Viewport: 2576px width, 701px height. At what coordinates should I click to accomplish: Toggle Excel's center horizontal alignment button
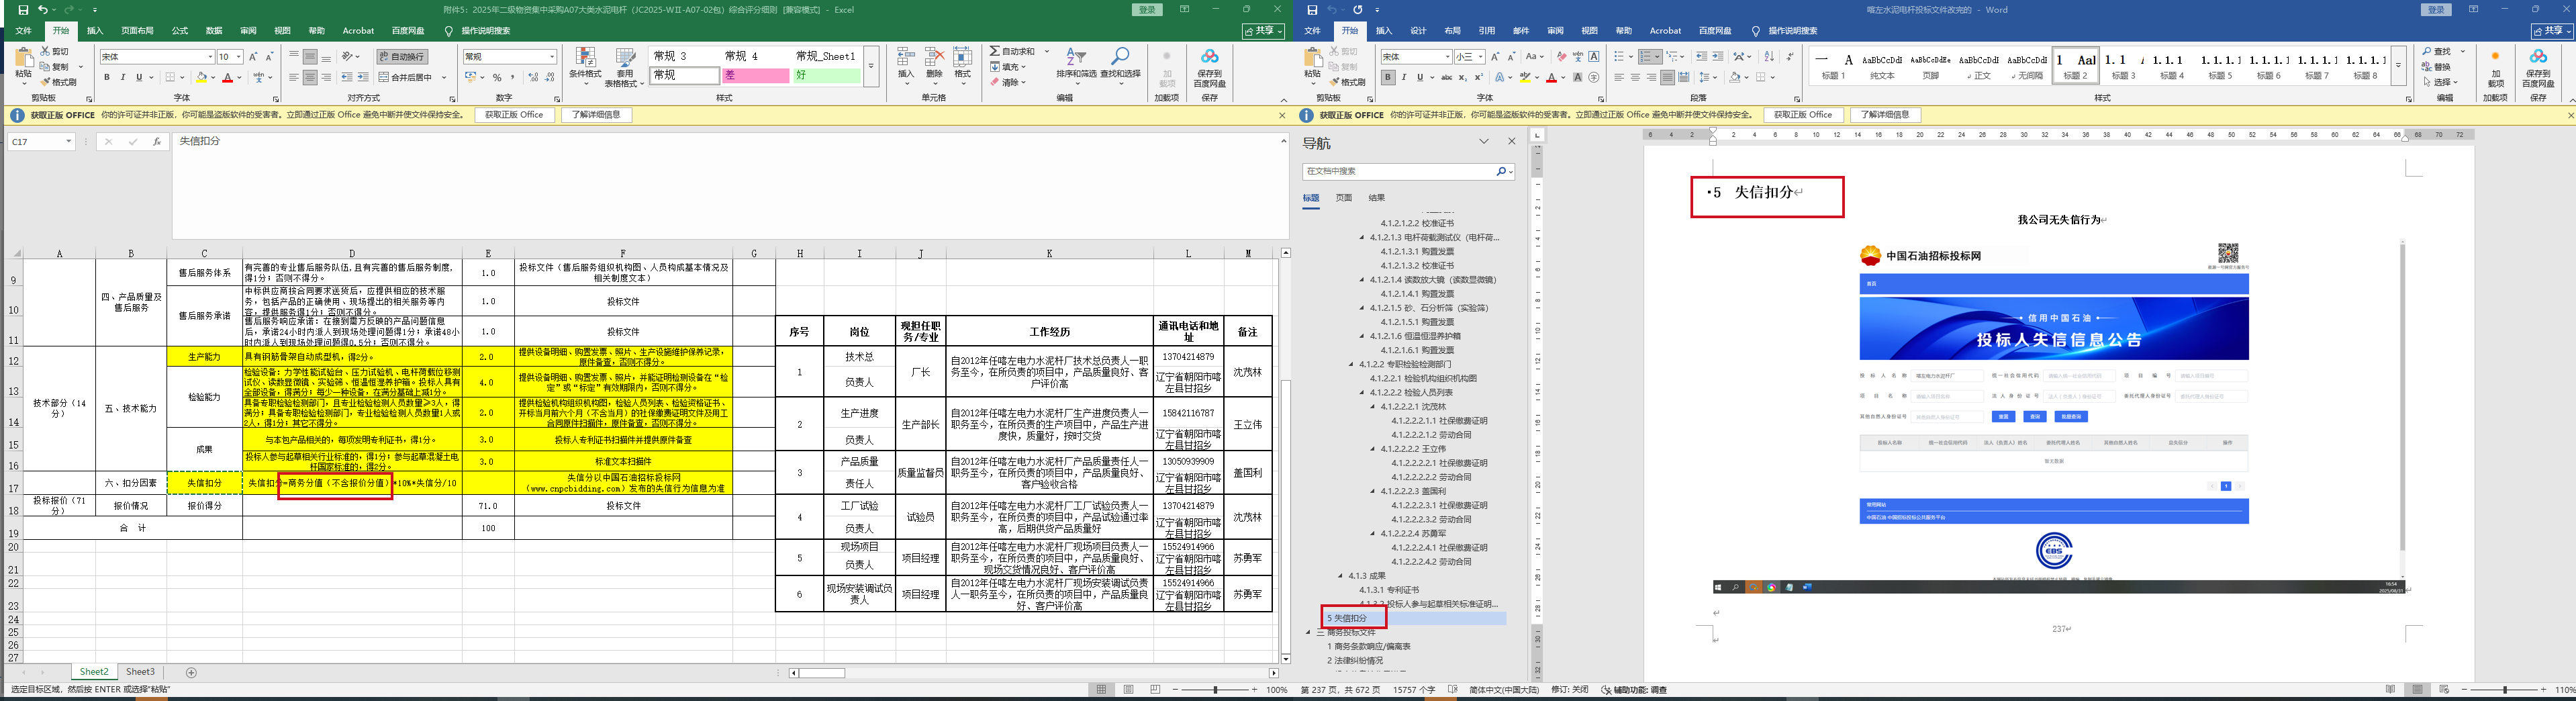pyautogui.click(x=310, y=77)
